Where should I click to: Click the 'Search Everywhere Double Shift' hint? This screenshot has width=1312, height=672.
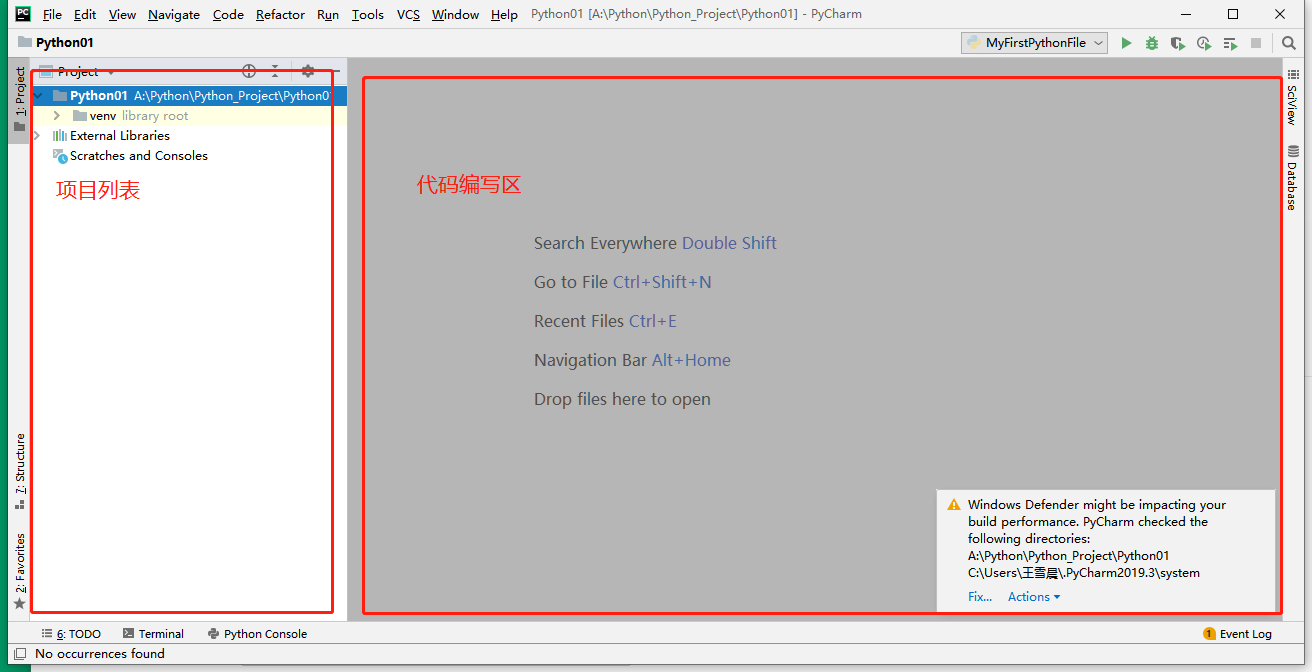655,243
